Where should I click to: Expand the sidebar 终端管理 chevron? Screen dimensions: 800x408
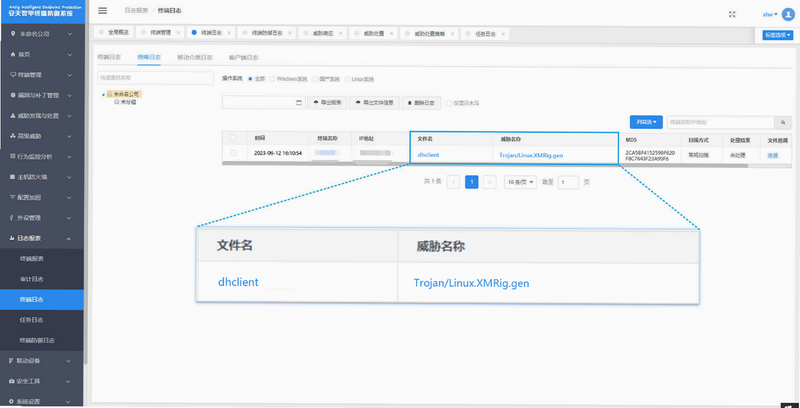69,74
